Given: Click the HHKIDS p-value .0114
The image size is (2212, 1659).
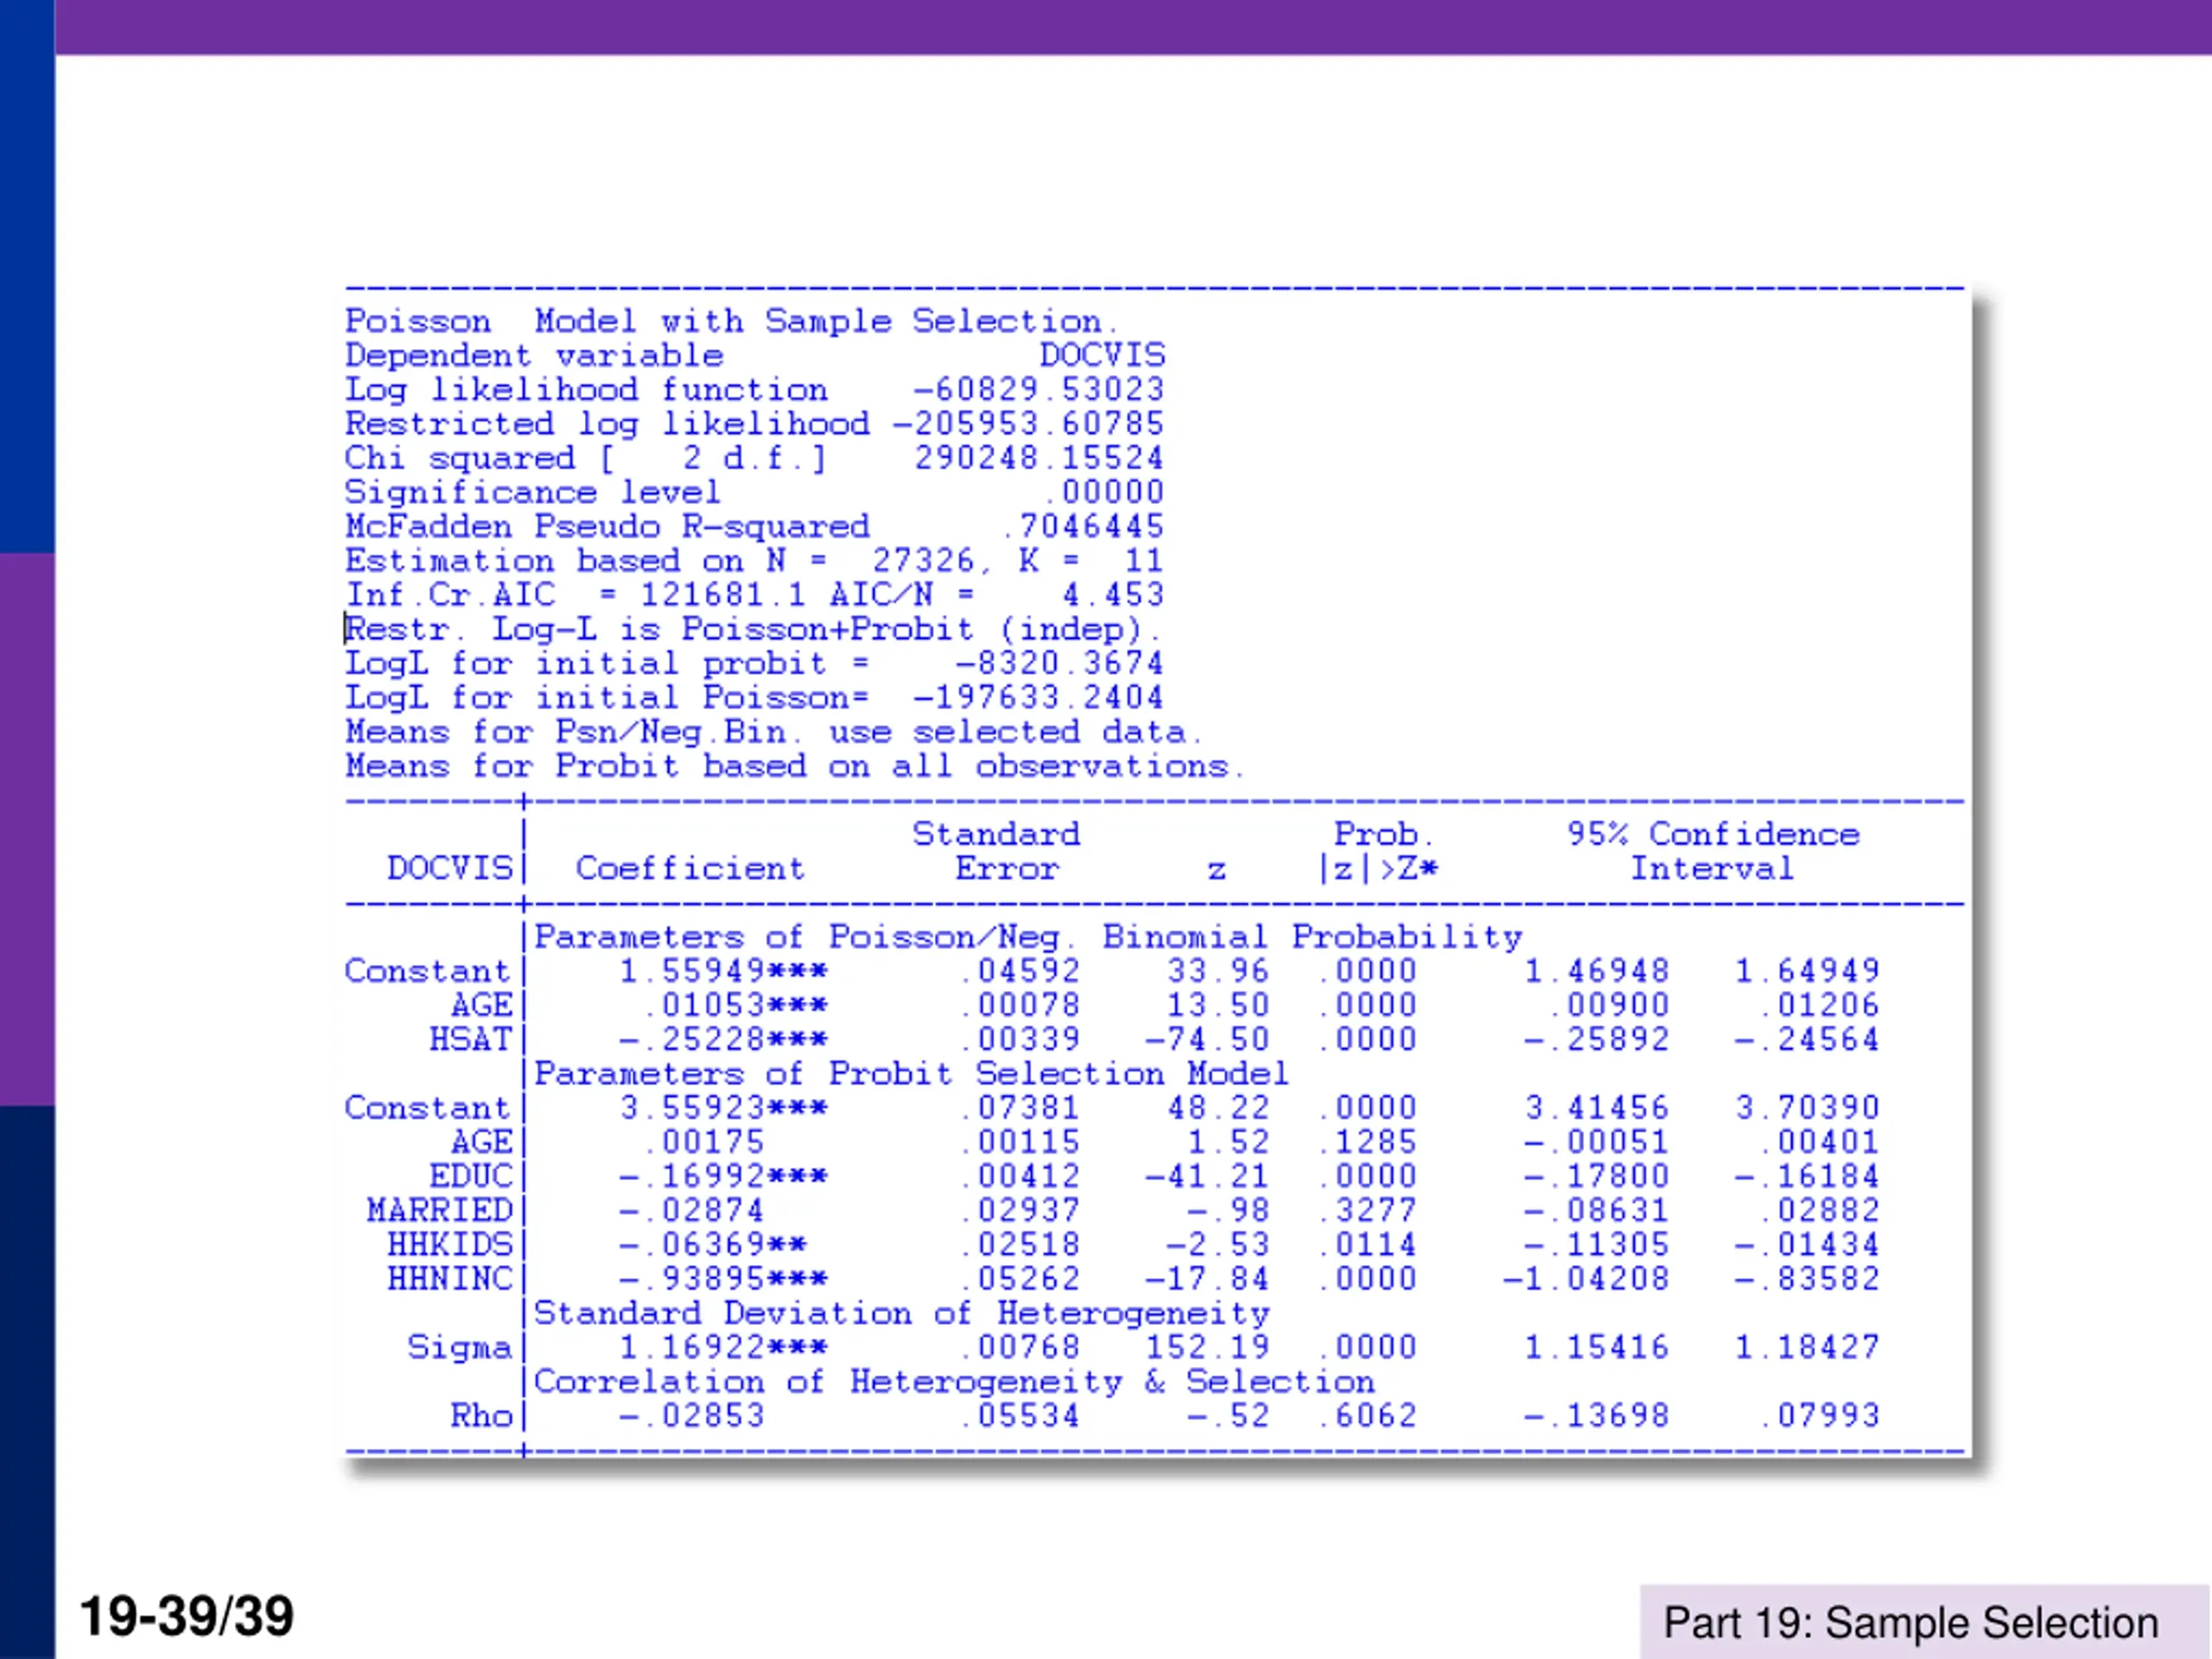Looking at the screenshot, I should pyautogui.click(x=1368, y=1244).
